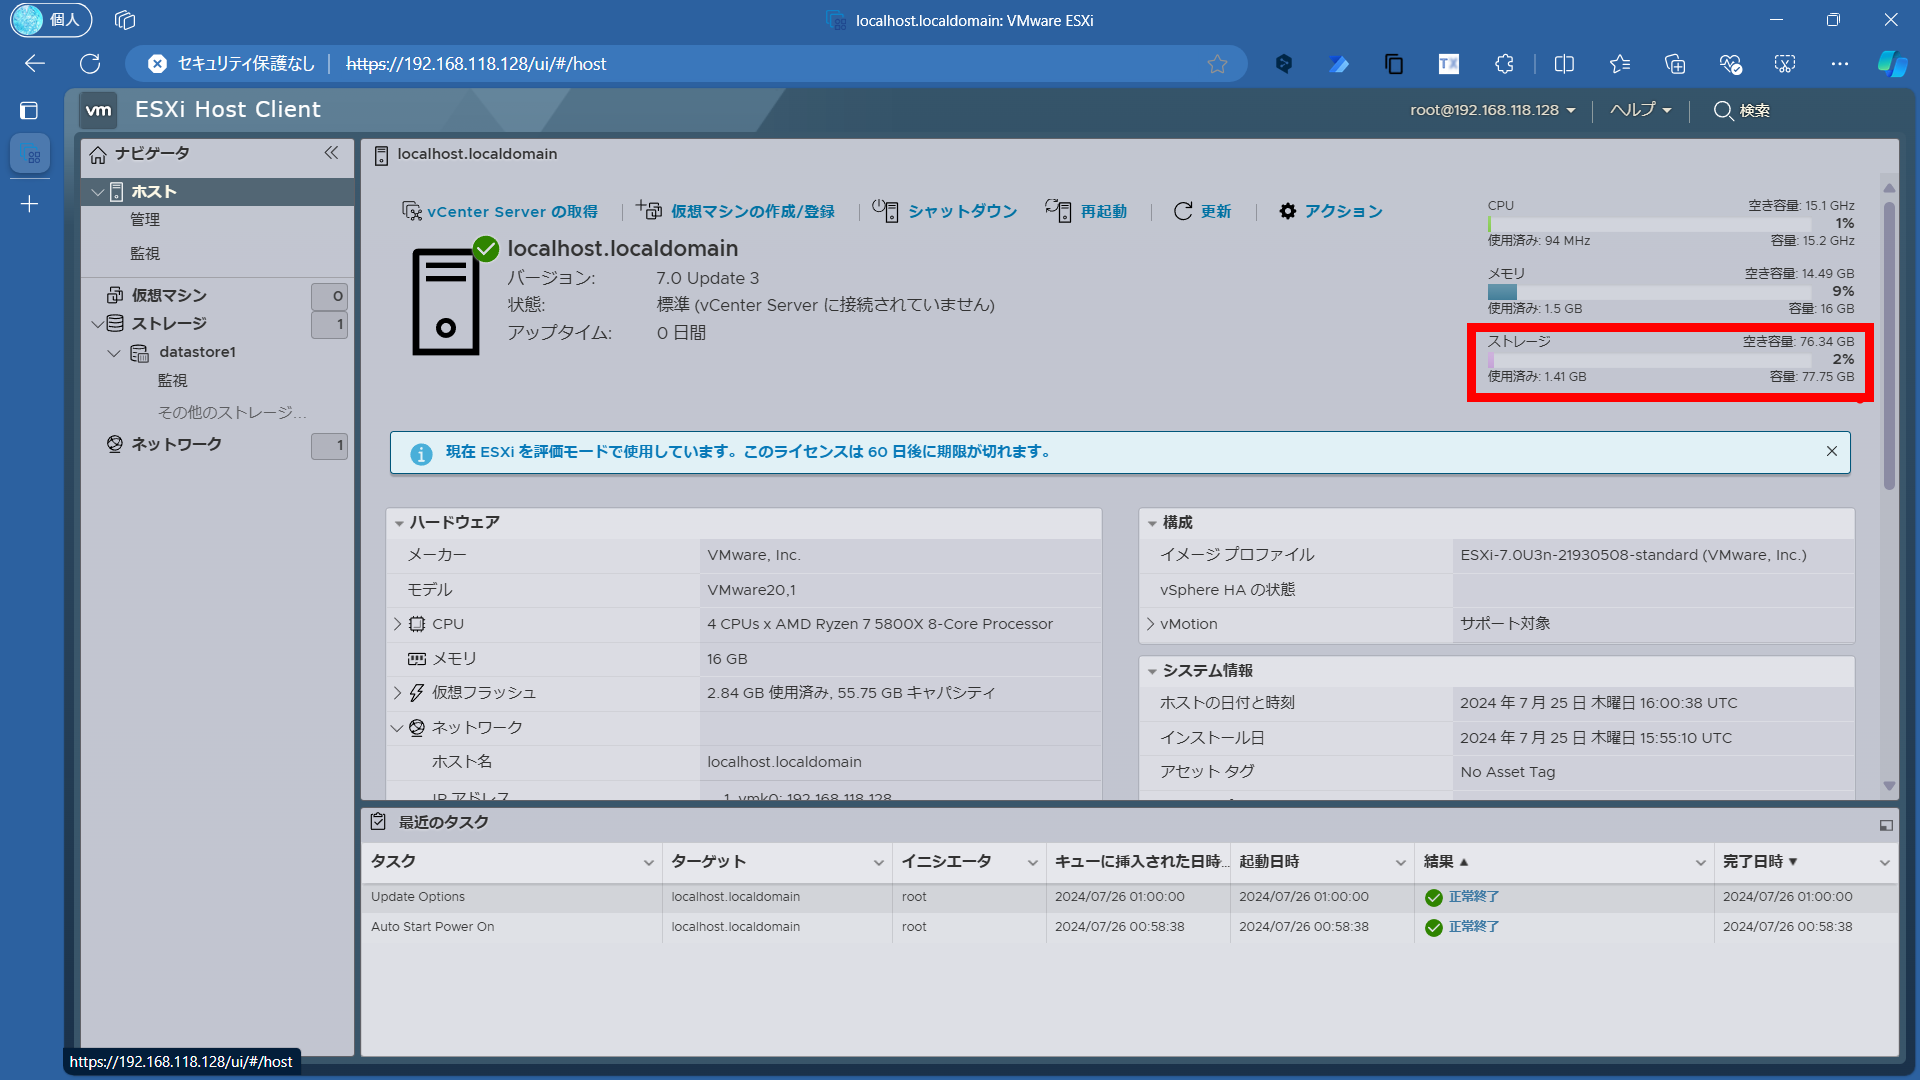Click the Shut down host icon
This screenshot has width=1920, height=1080.
point(885,210)
